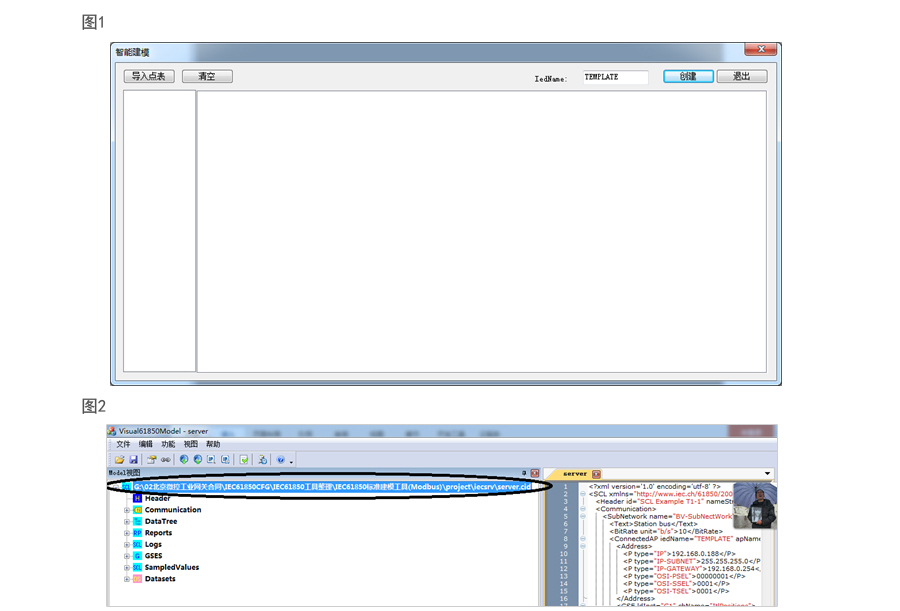Screen dimensions: 900x611
Task: Close the Model view panel
Action: coord(535,473)
